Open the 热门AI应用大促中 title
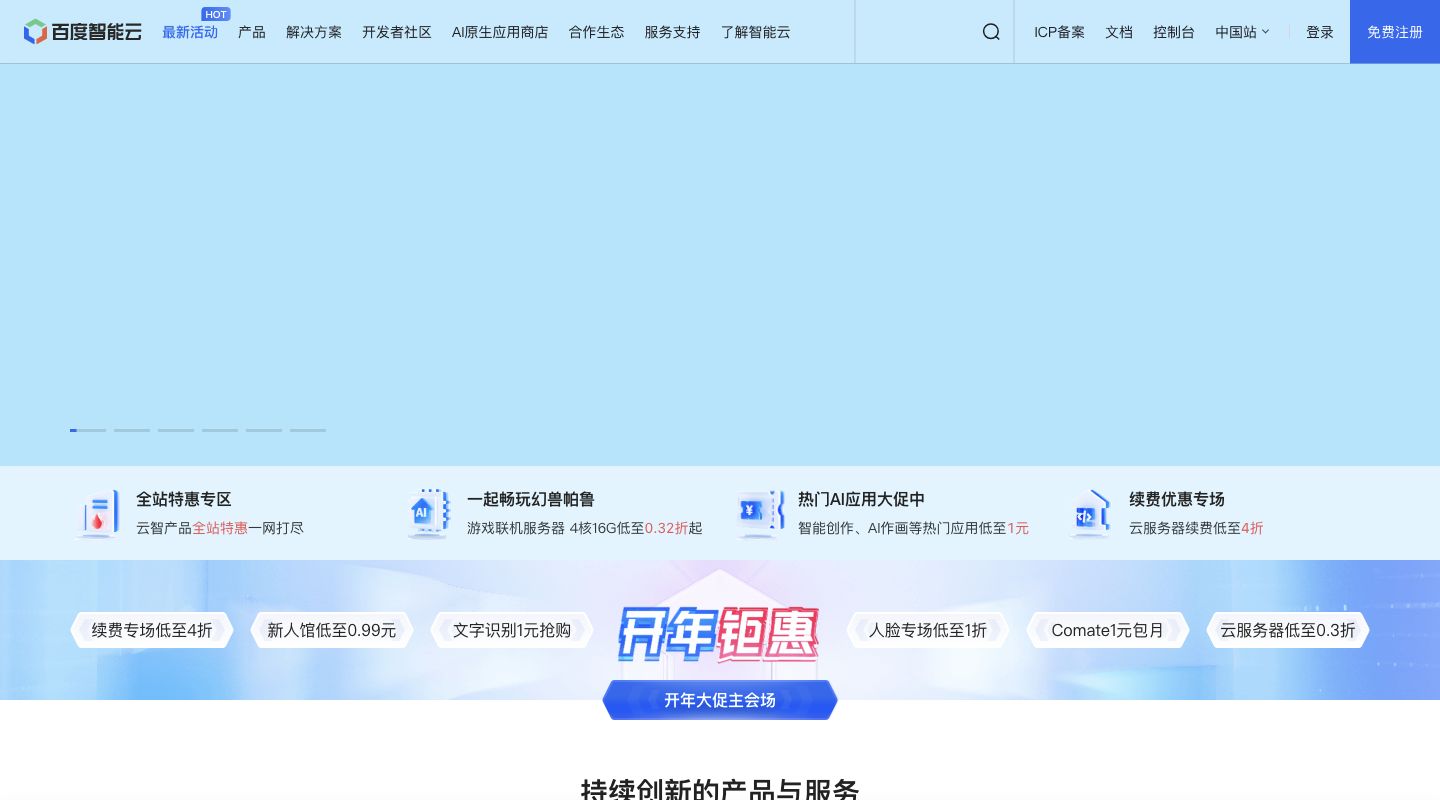1440x800 pixels. pyautogui.click(x=861, y=499)
